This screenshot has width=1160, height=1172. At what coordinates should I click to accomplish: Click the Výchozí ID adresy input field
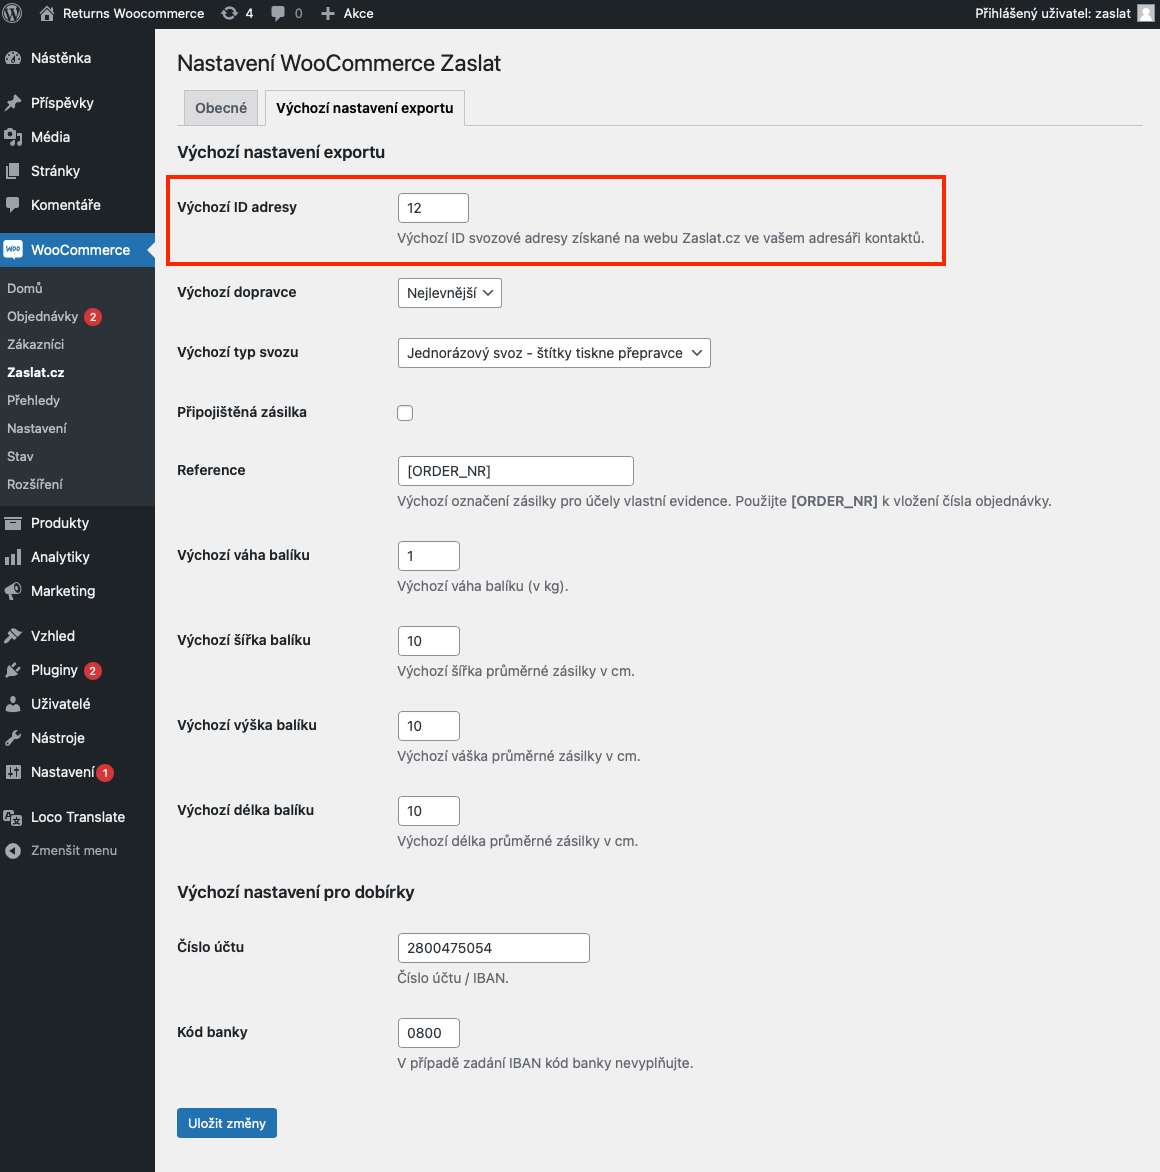point(434,208)
